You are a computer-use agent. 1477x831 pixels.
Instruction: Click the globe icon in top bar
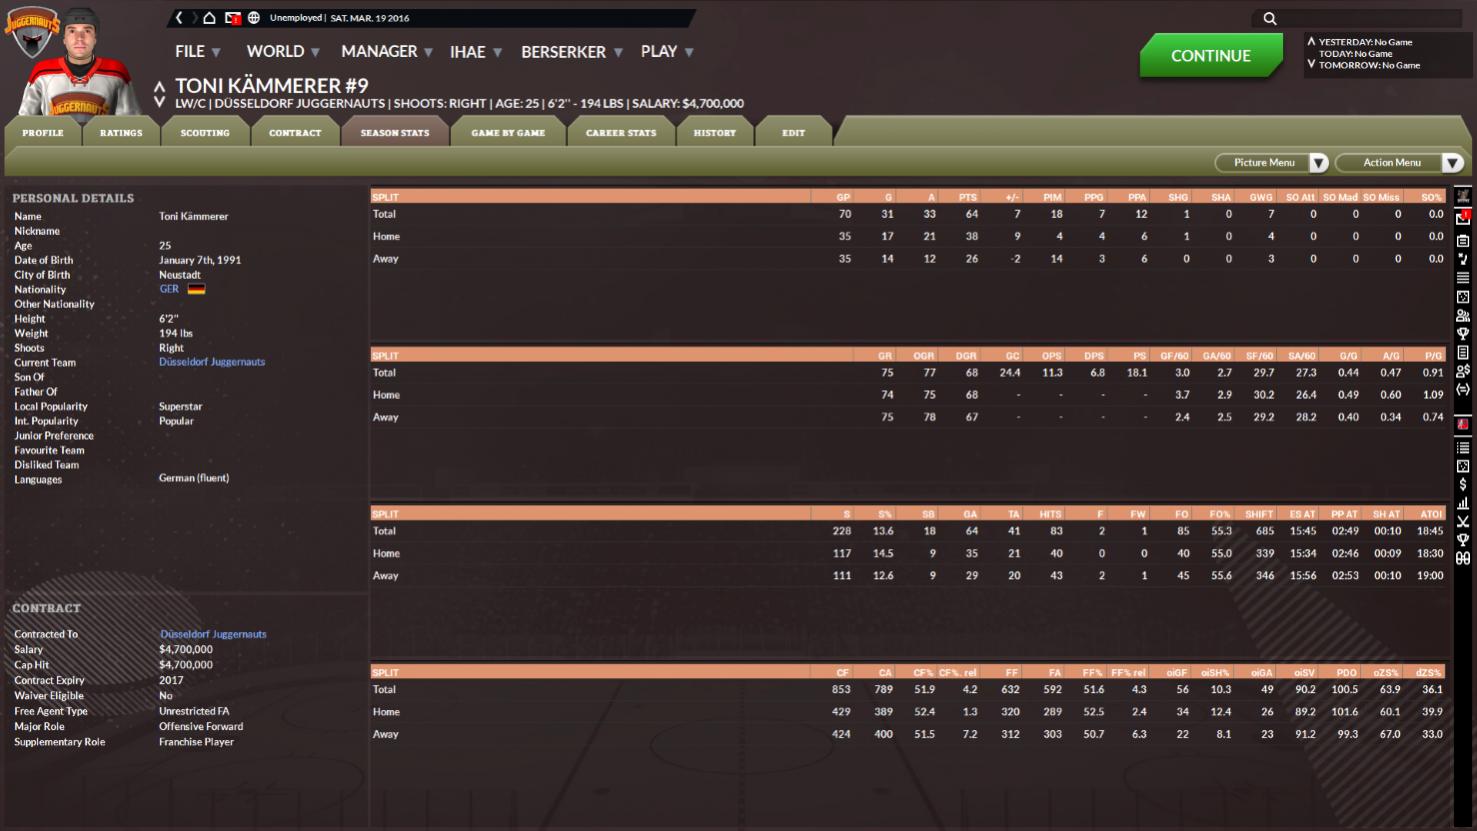[254, 18]
